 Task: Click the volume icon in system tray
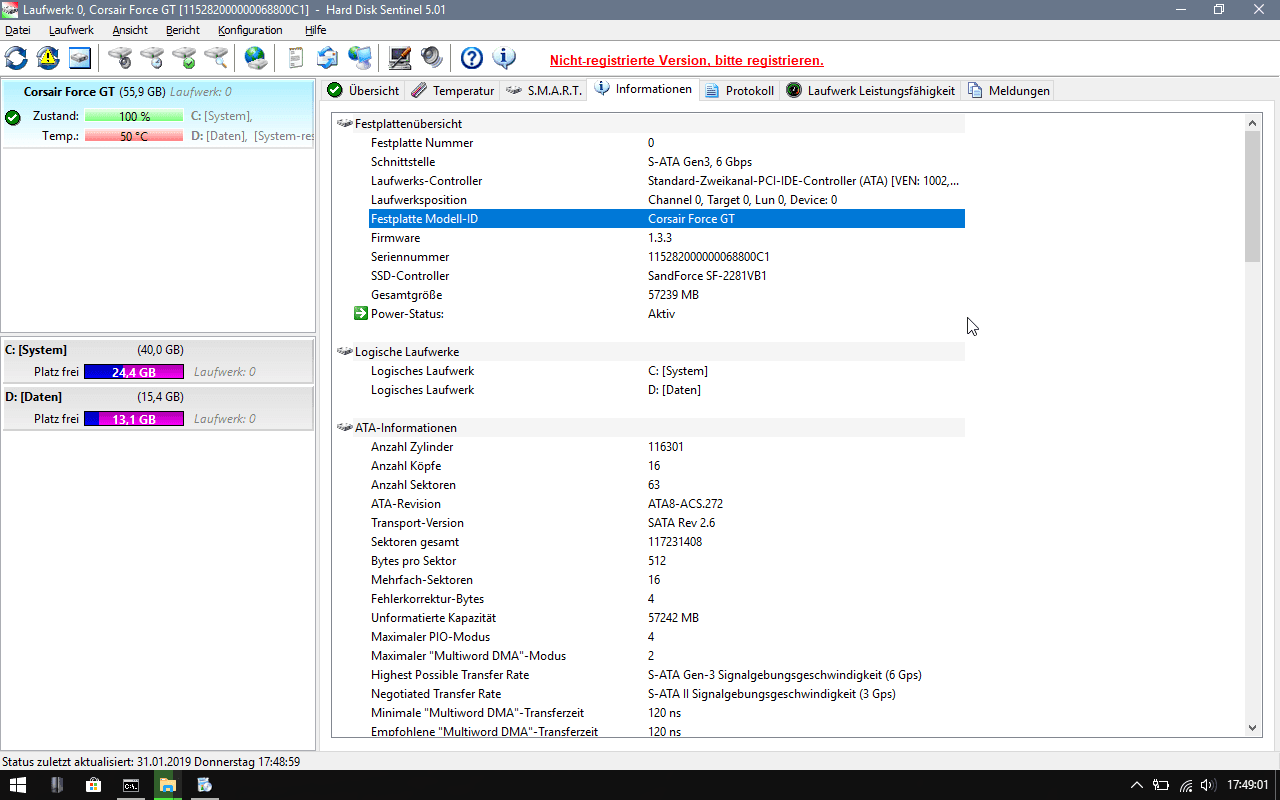(x=1208, y=785)
